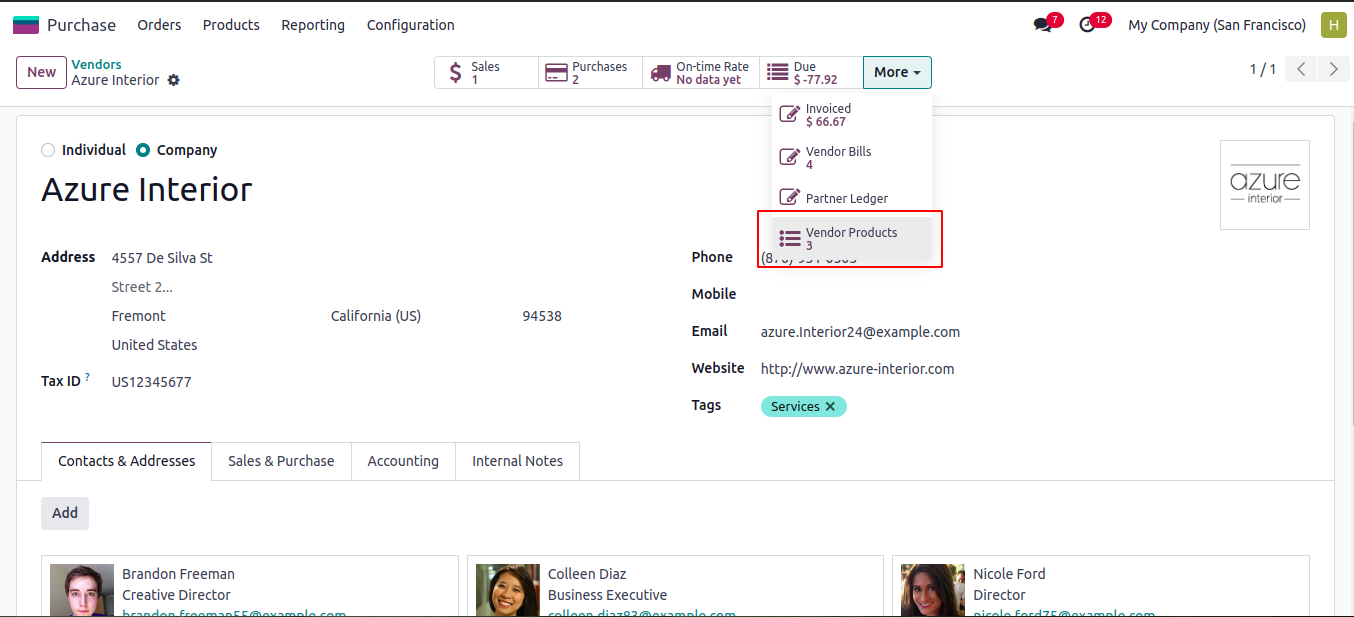Click the record pager 1 / 1
The image size is (1354, 617).
[1263, 69]
